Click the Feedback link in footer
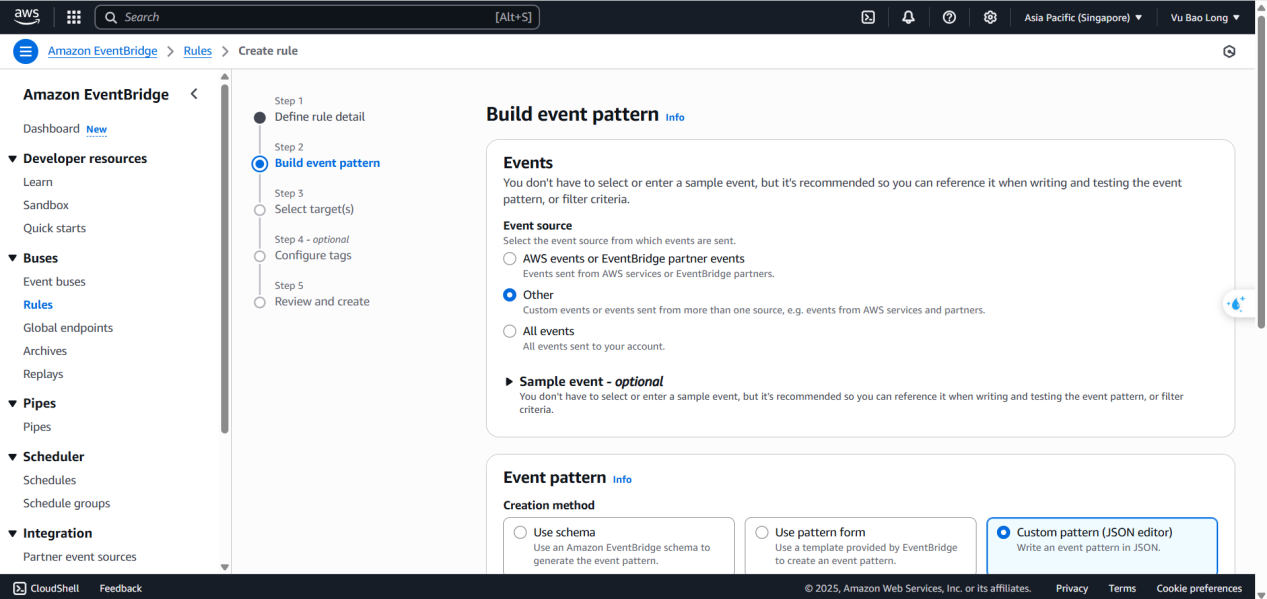1267x599 pixels. pyautogui.click(x=121, y=588)
